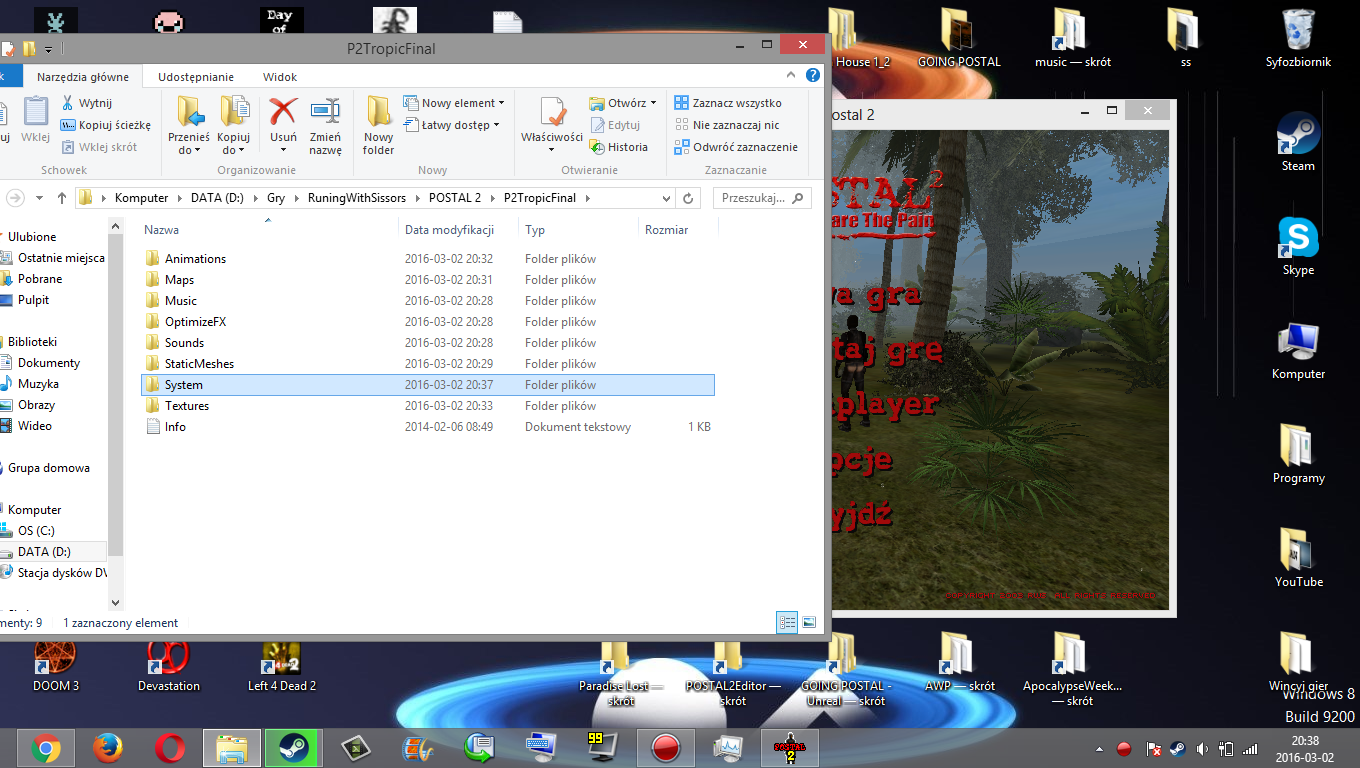The image size is (1360, 768).
Task: Click RuningWithSissors in the breadcrumb
Action: (x=357, y=198)
